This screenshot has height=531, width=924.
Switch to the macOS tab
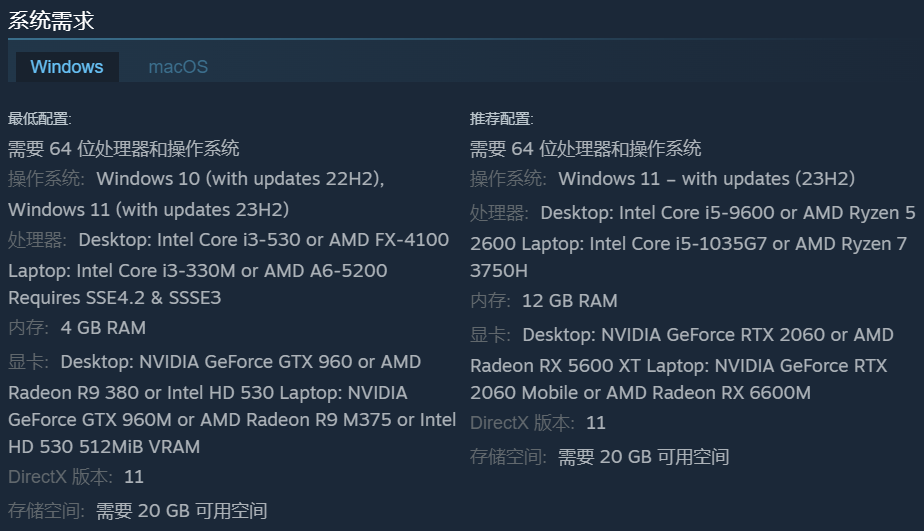178,67
